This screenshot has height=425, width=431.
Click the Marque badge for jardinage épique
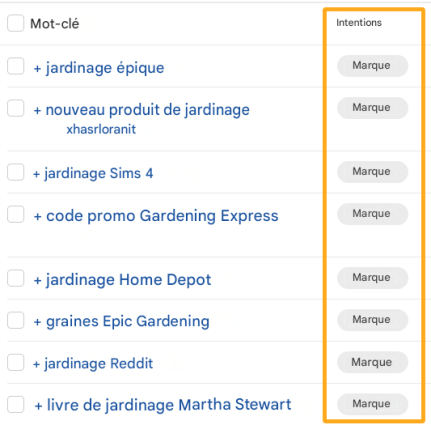point(373,66)
